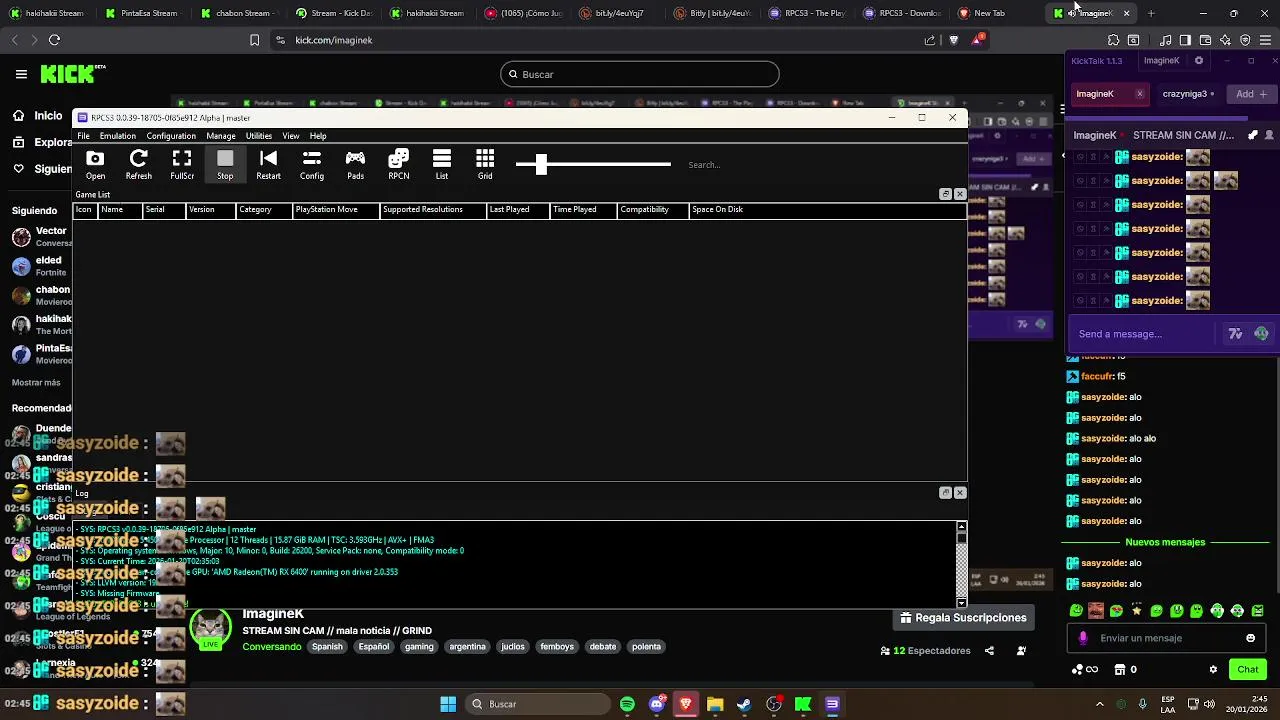Click the Kick search box Buscar
The width and height of the screenshot is (1280, 720).
tap(640, 74)
